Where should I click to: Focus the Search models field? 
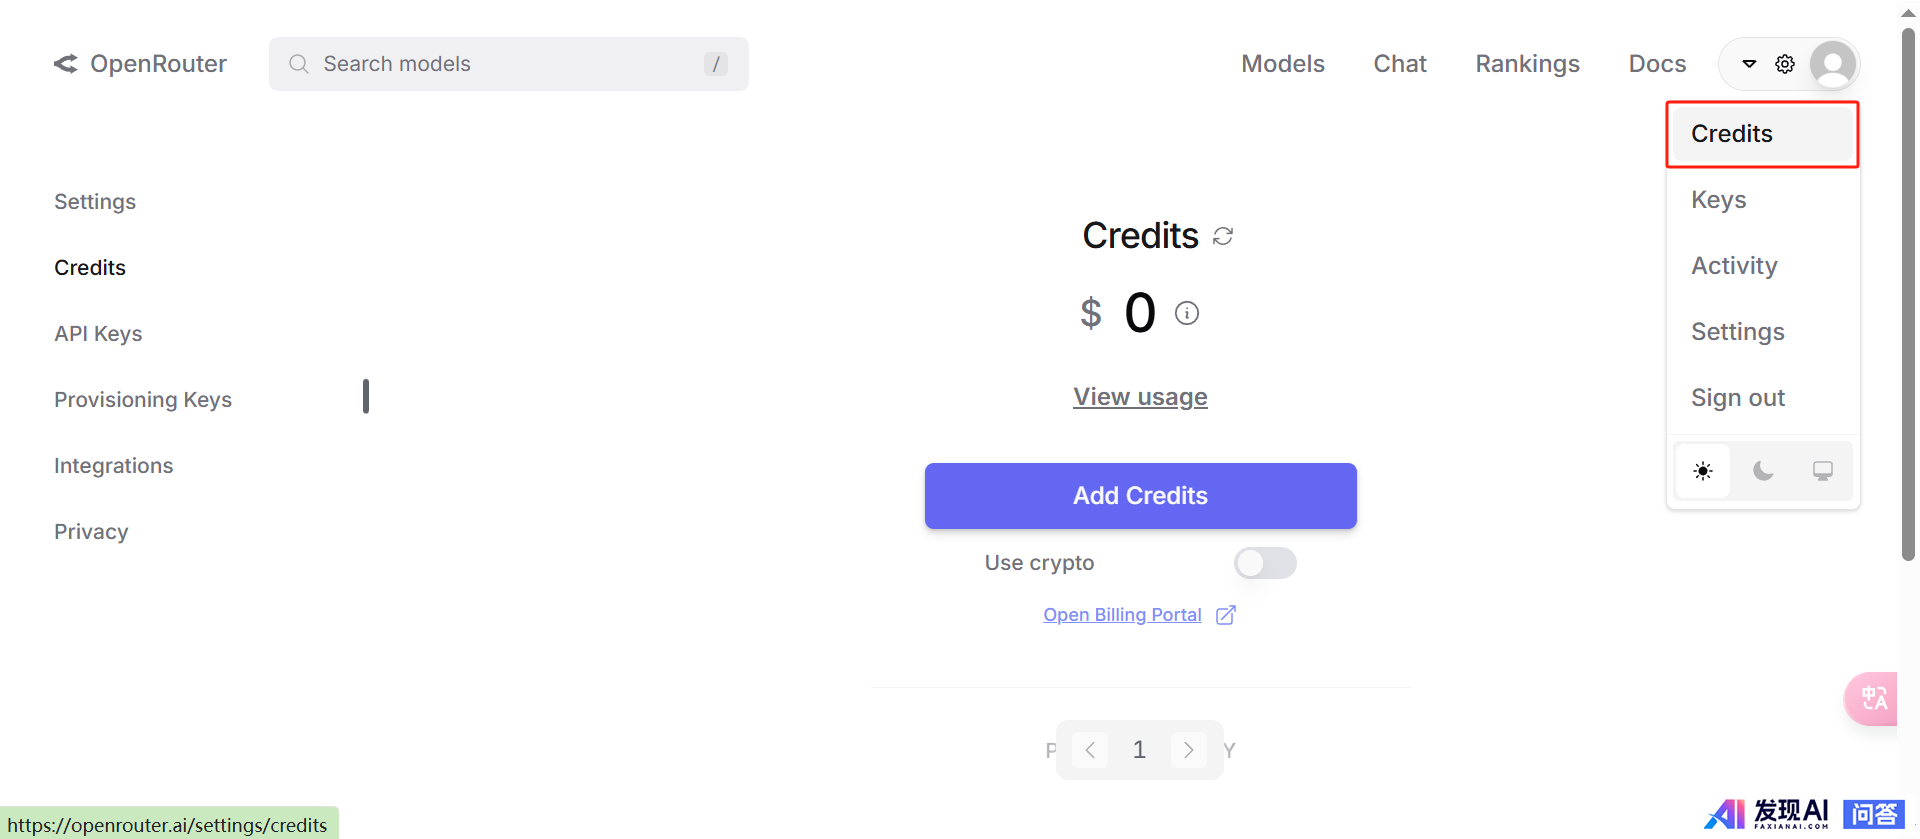[x=508, y=64]
